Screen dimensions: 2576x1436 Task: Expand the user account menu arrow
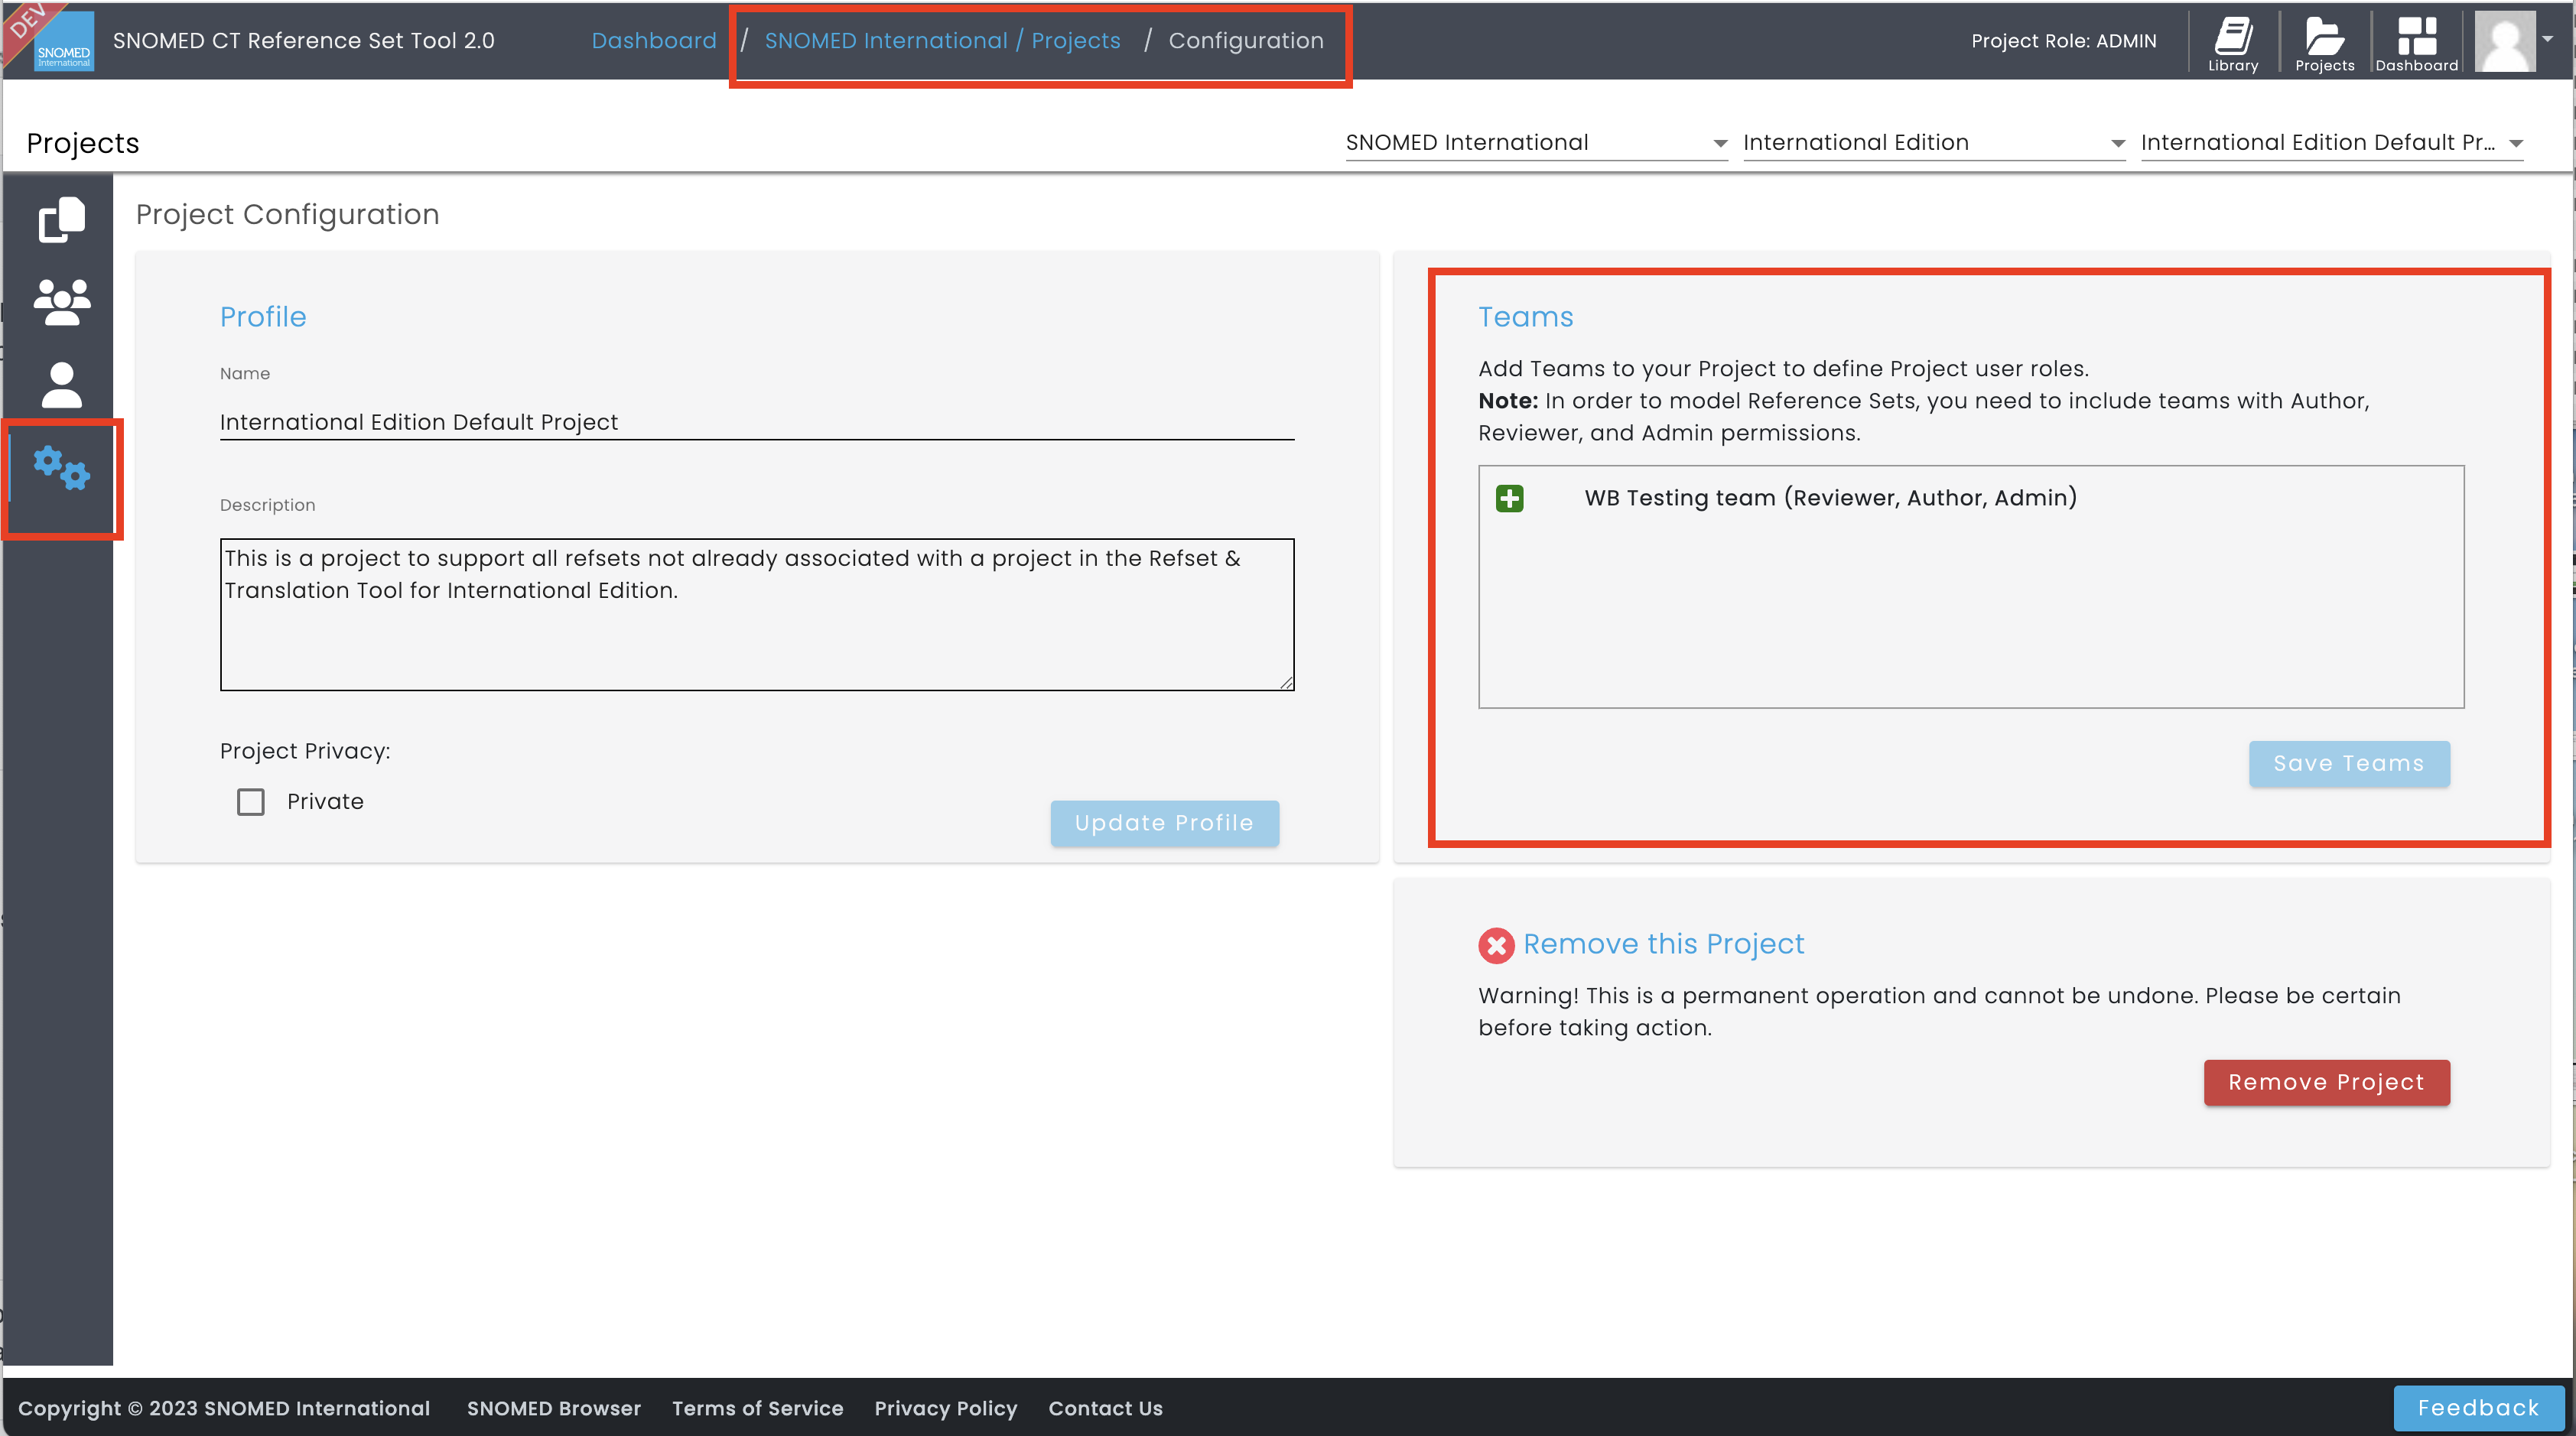pyautogui.click(x=2548, y=39)
